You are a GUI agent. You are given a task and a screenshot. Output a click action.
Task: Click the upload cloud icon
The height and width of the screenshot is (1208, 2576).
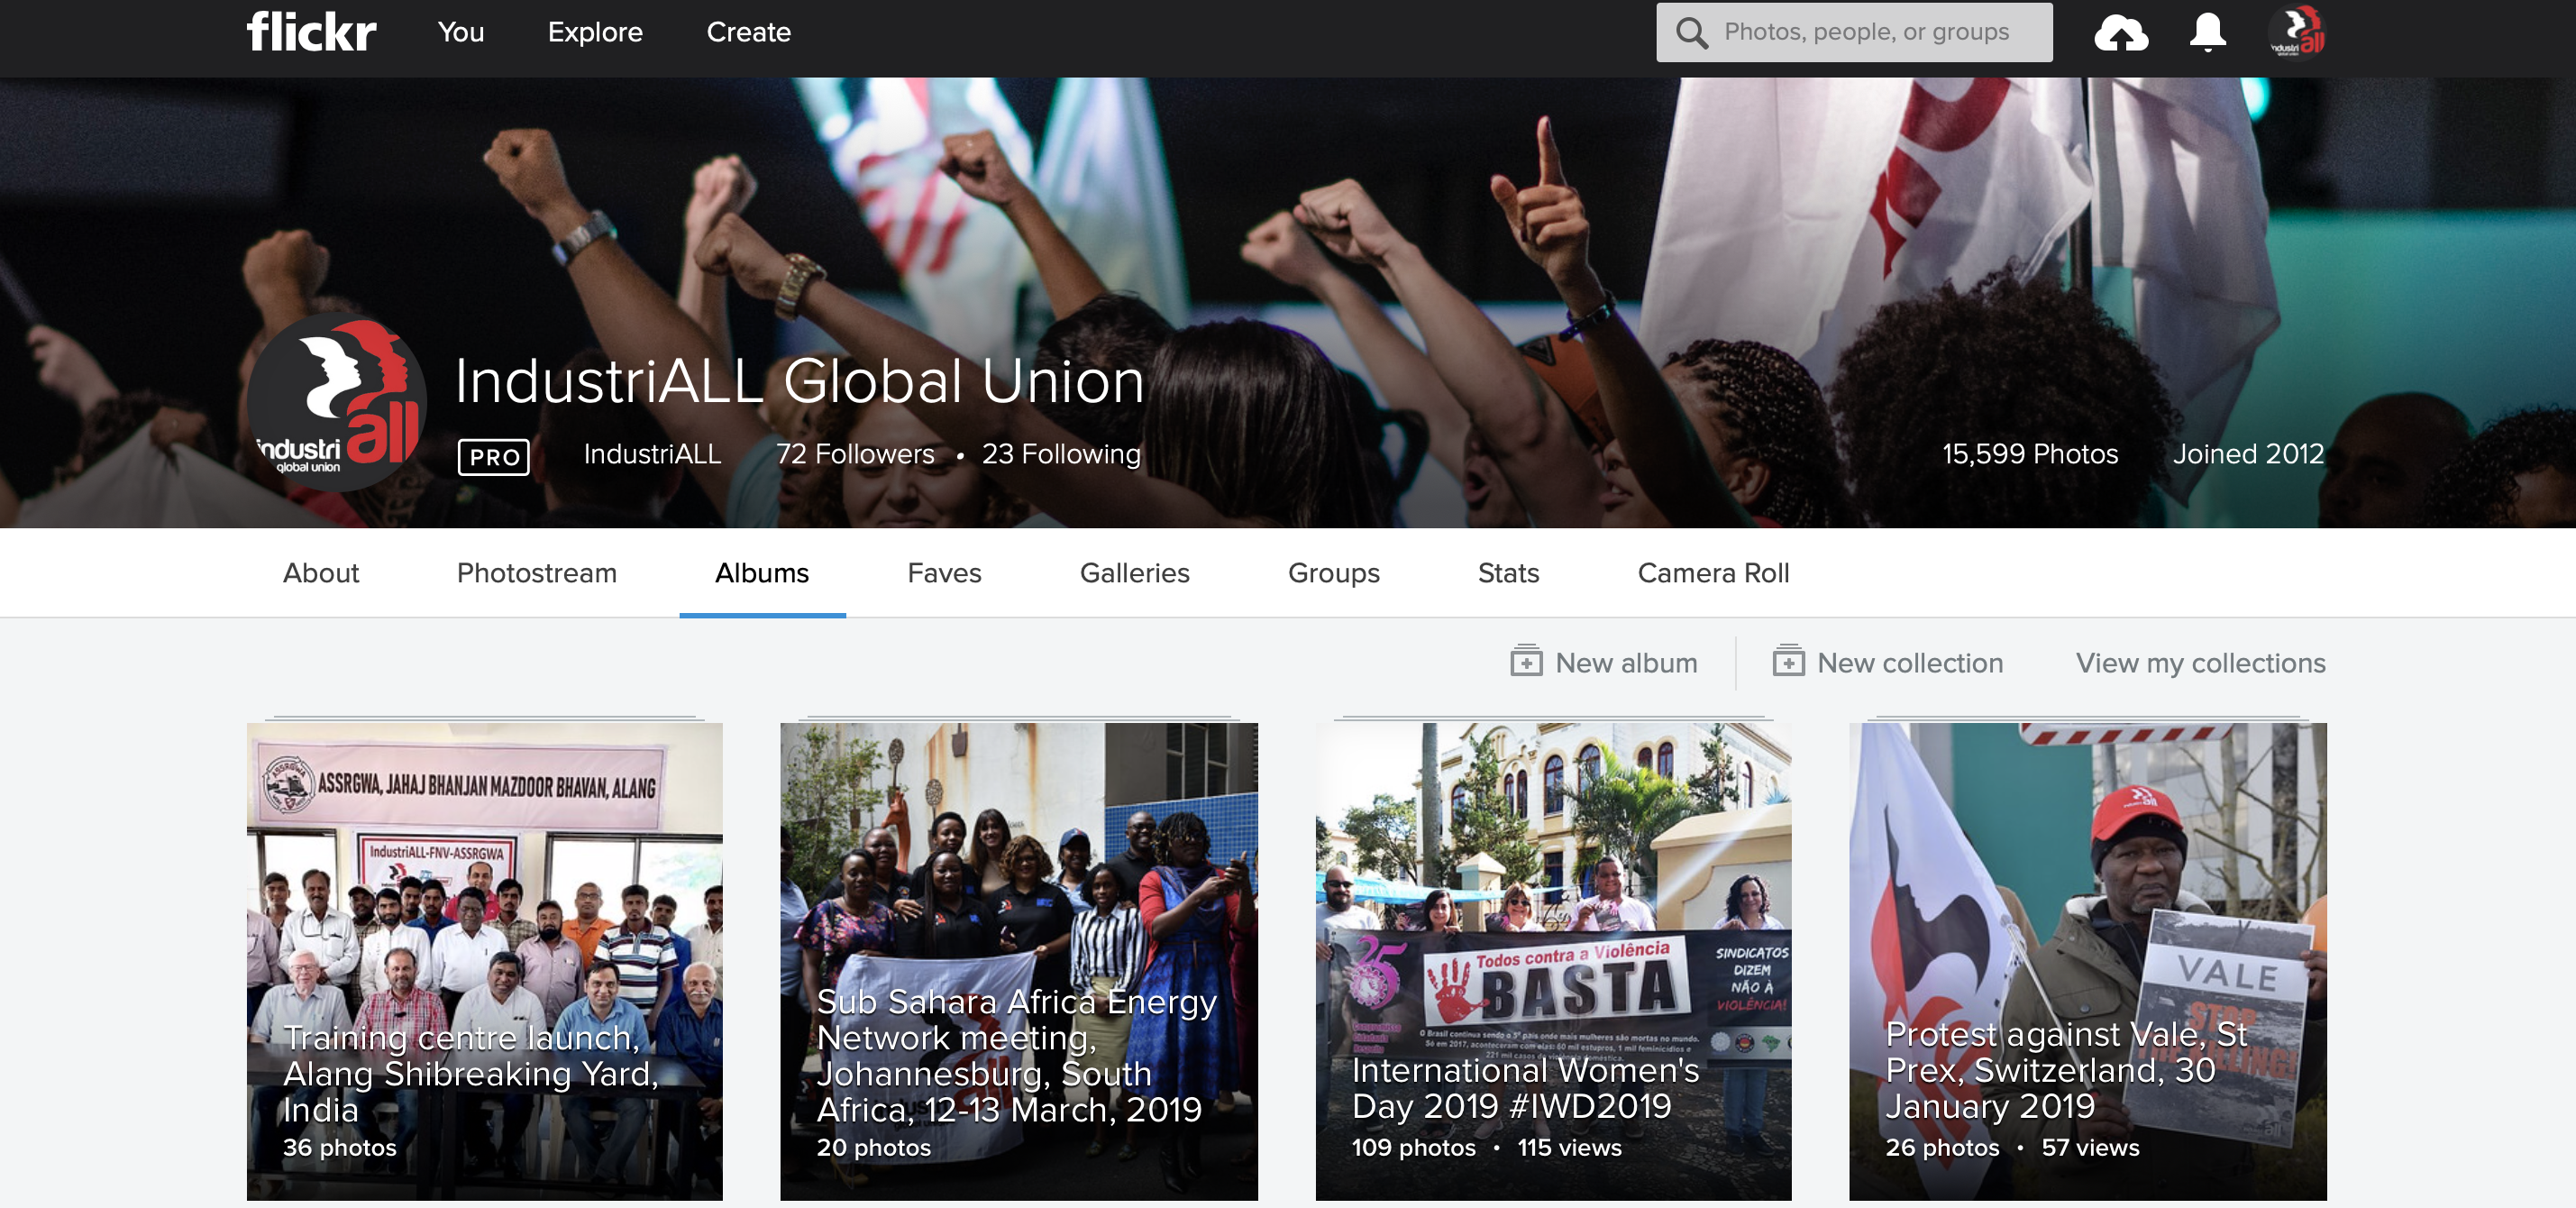coord(2120,33)
